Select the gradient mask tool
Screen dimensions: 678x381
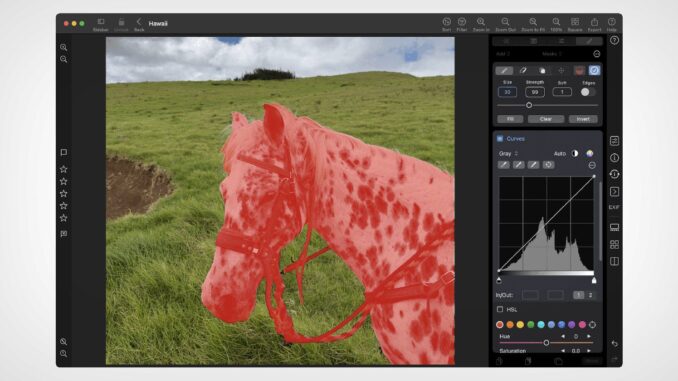(x=542, y=70)
